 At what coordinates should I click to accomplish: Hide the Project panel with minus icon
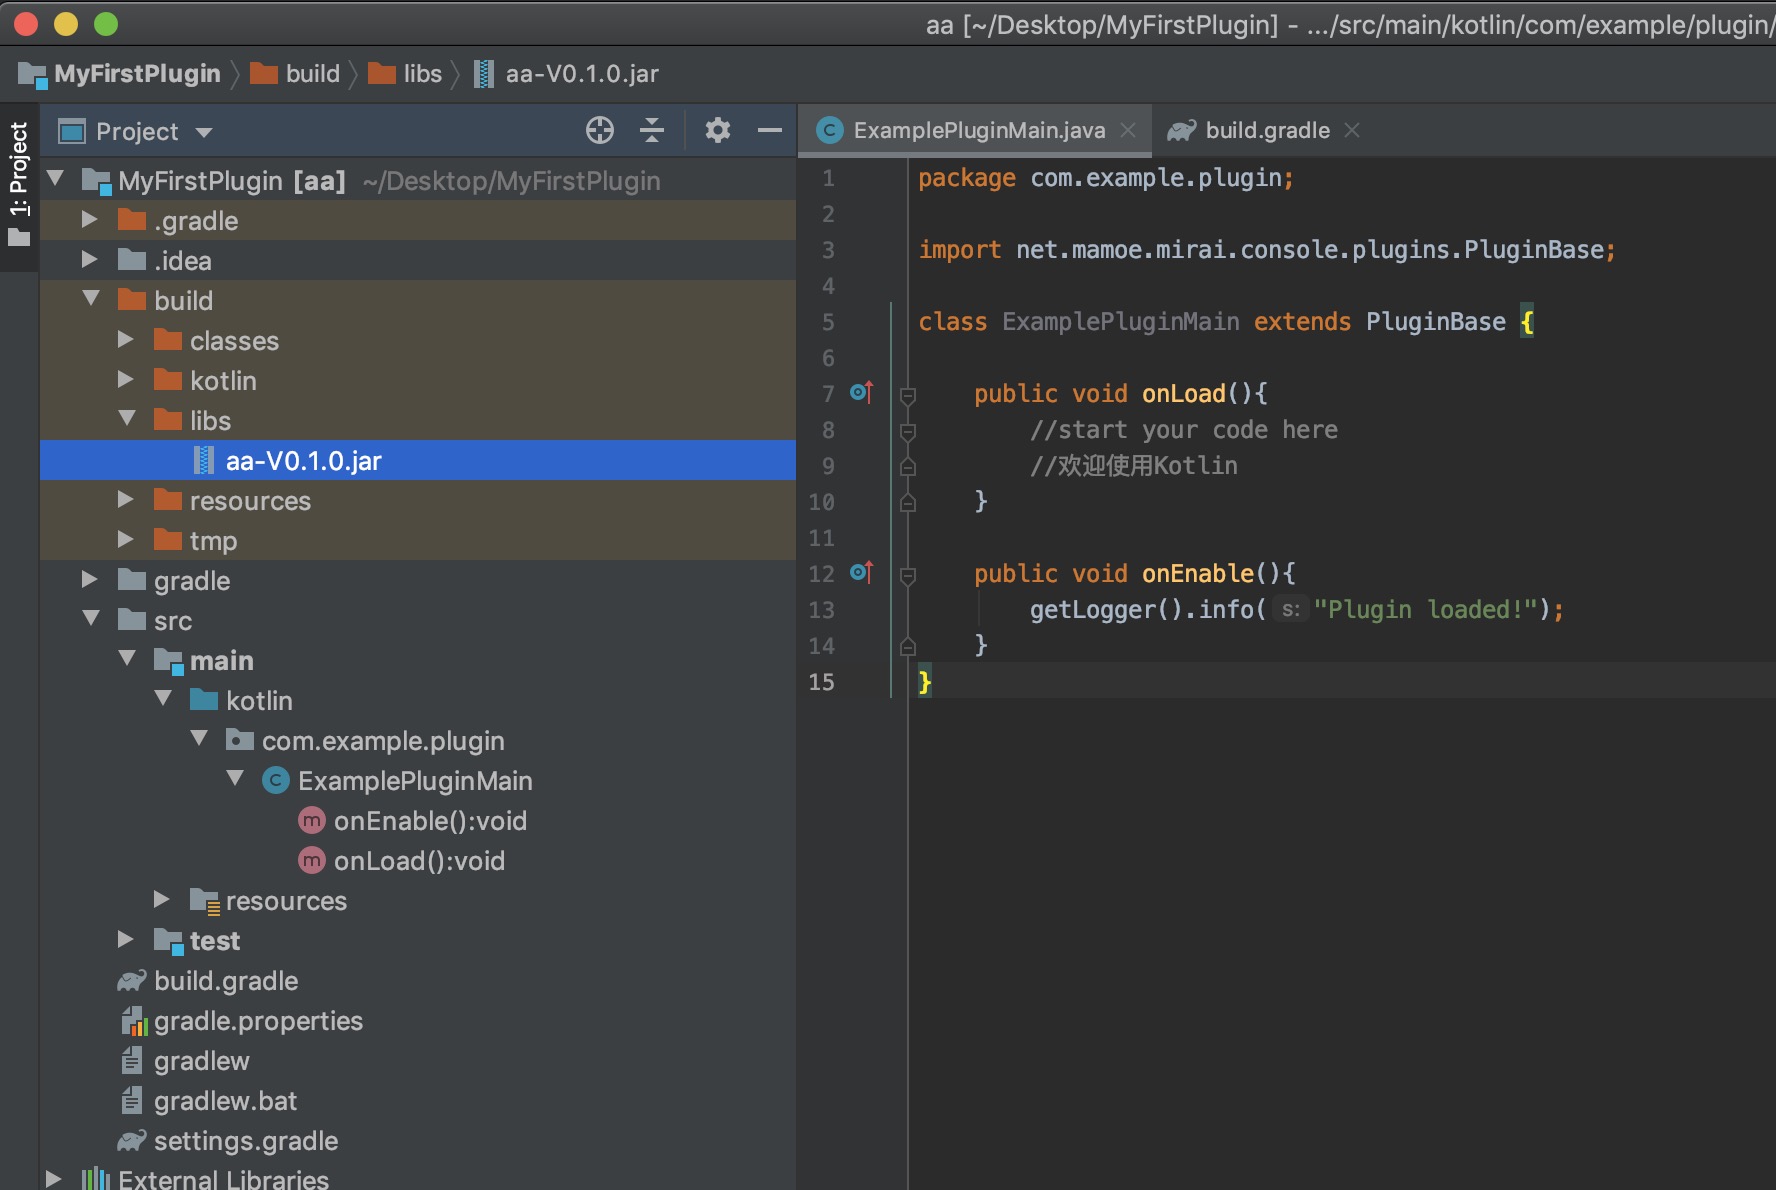click(769, 130)
